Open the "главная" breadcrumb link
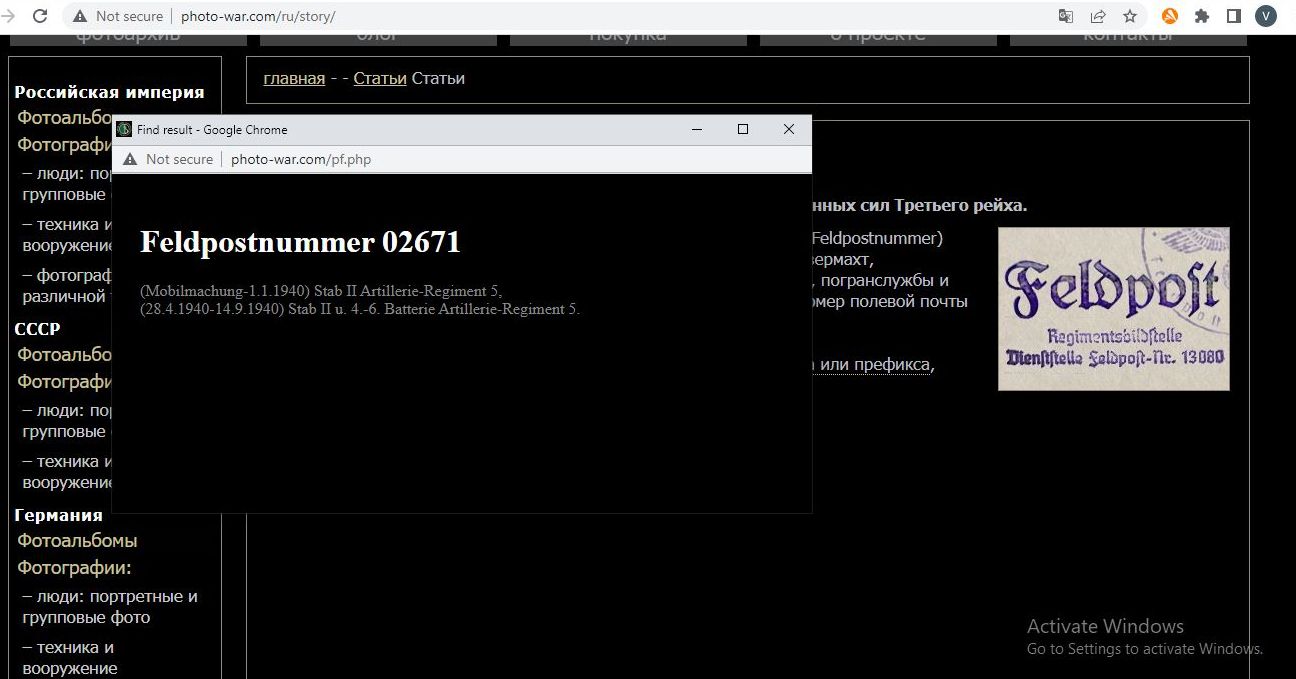 click(294, 78)
